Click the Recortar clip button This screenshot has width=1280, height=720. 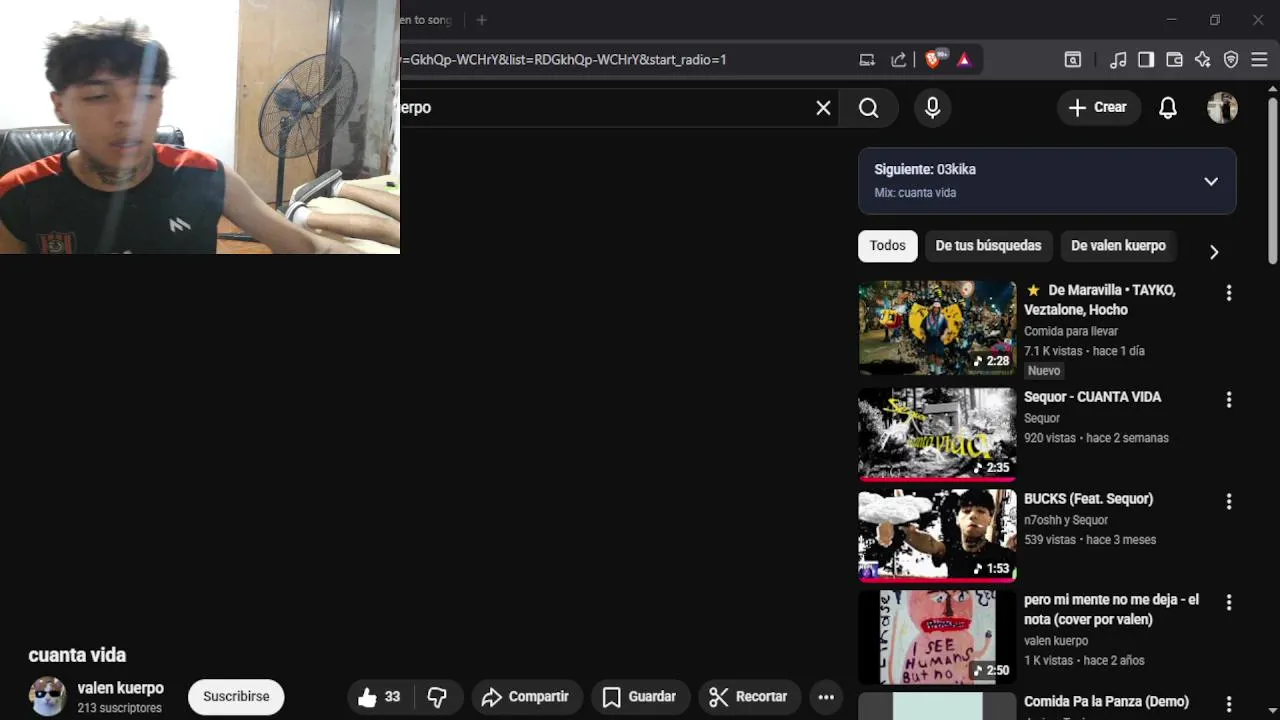pos(748,697)
